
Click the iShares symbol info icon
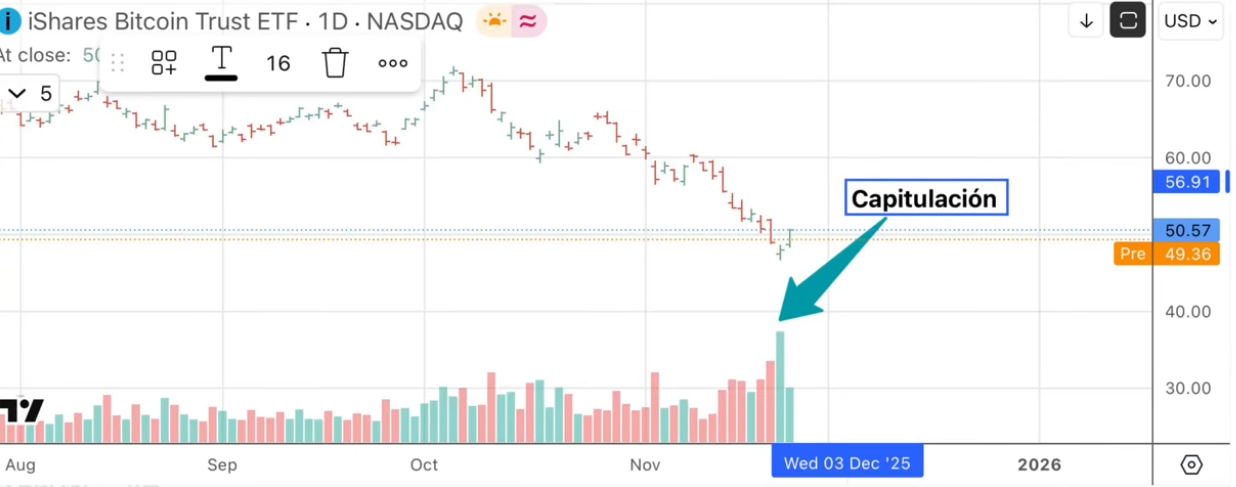tap(9, 20)
